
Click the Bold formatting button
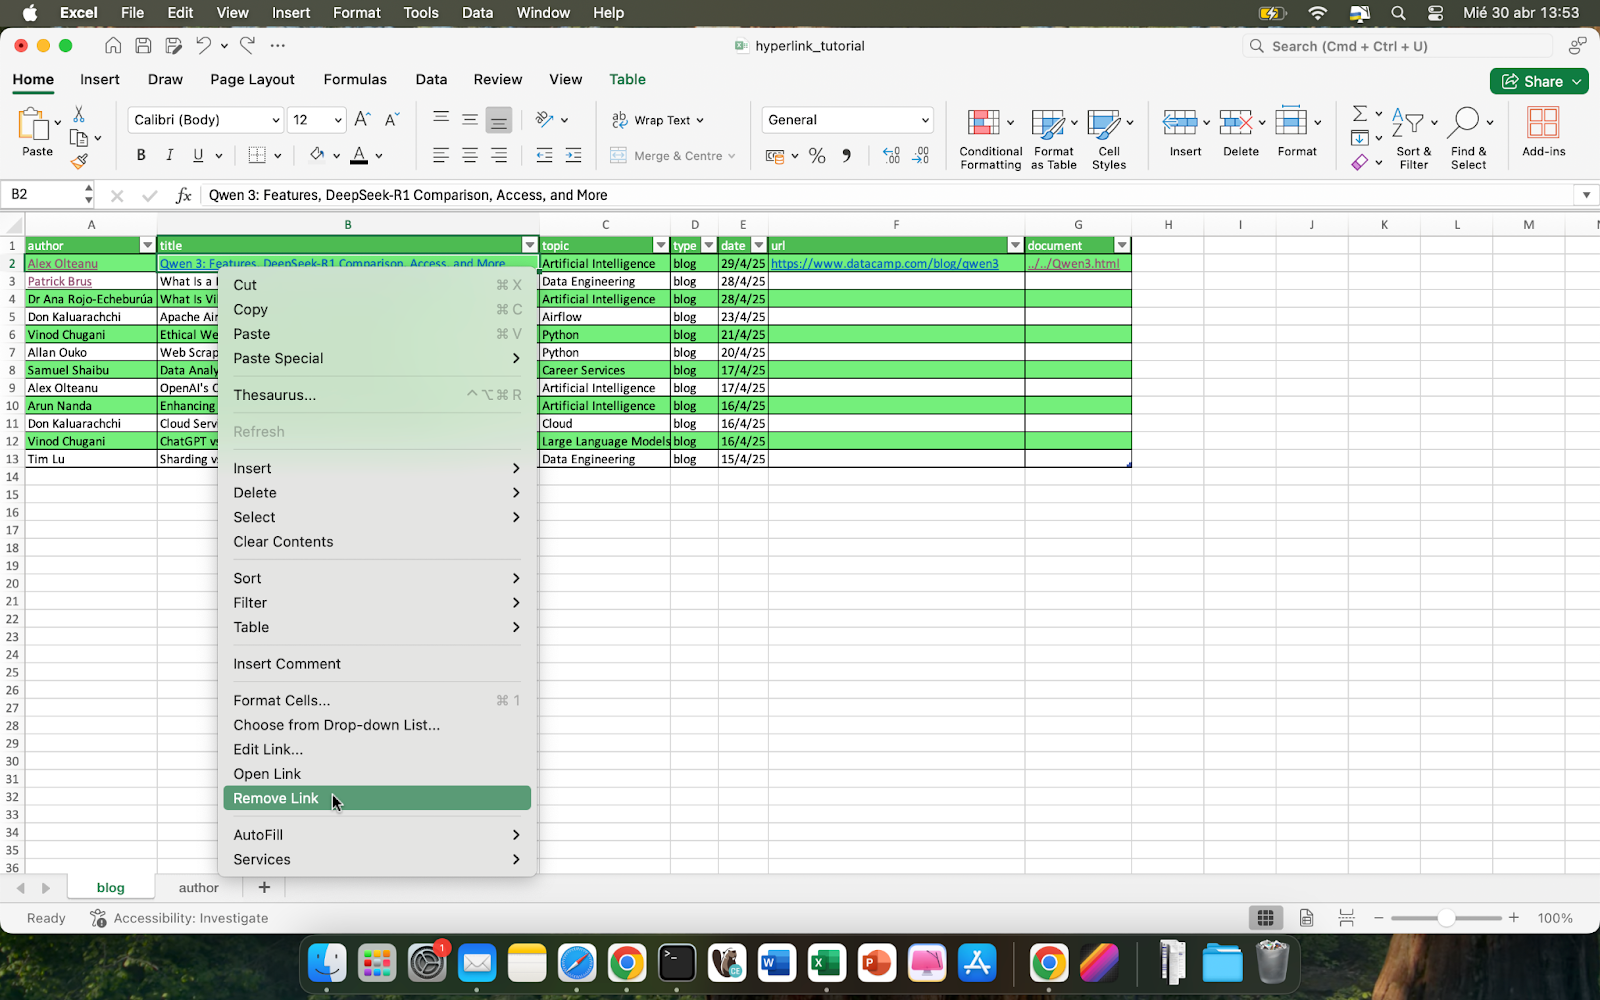[141, 155]
